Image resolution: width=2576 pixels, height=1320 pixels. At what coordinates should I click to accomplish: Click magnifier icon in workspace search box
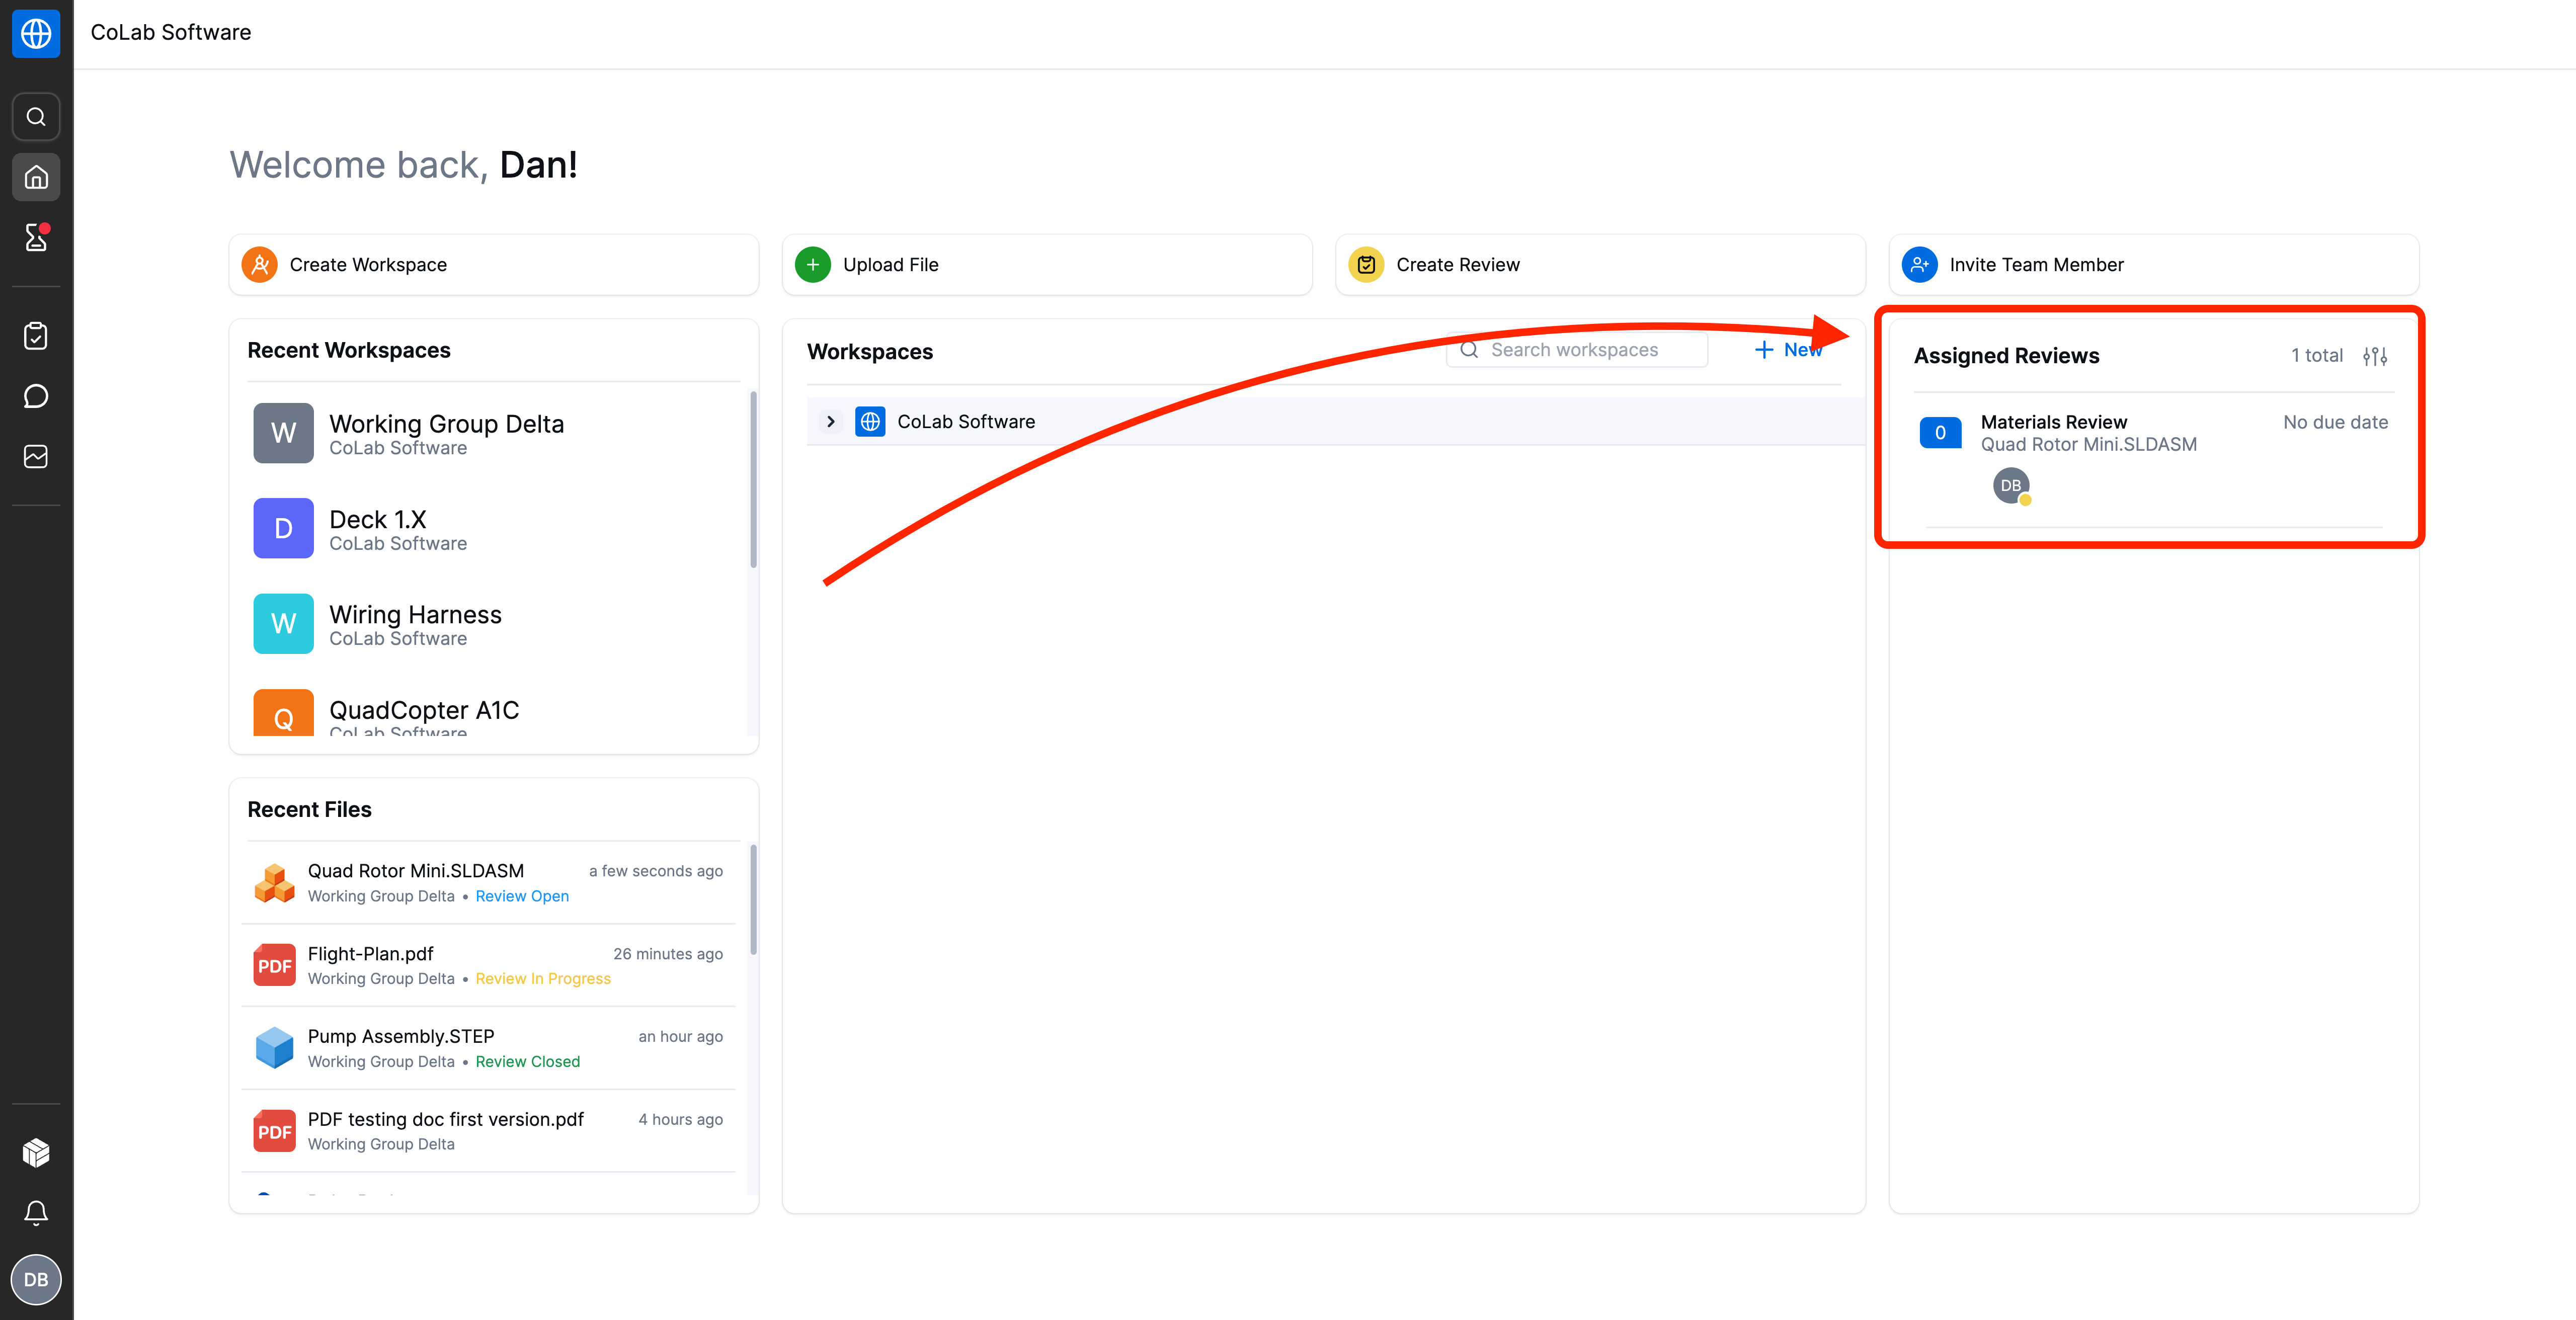1469,350
